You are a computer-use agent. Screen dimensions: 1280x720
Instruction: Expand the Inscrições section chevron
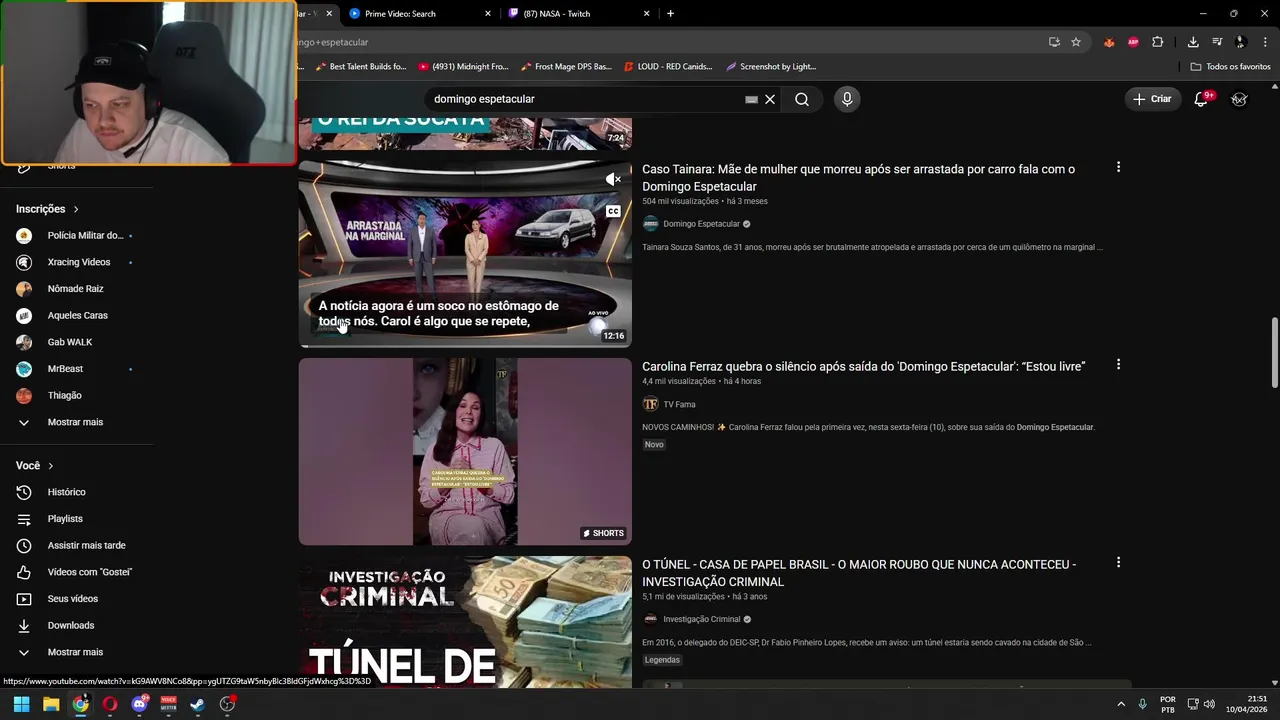coord(76,209)
